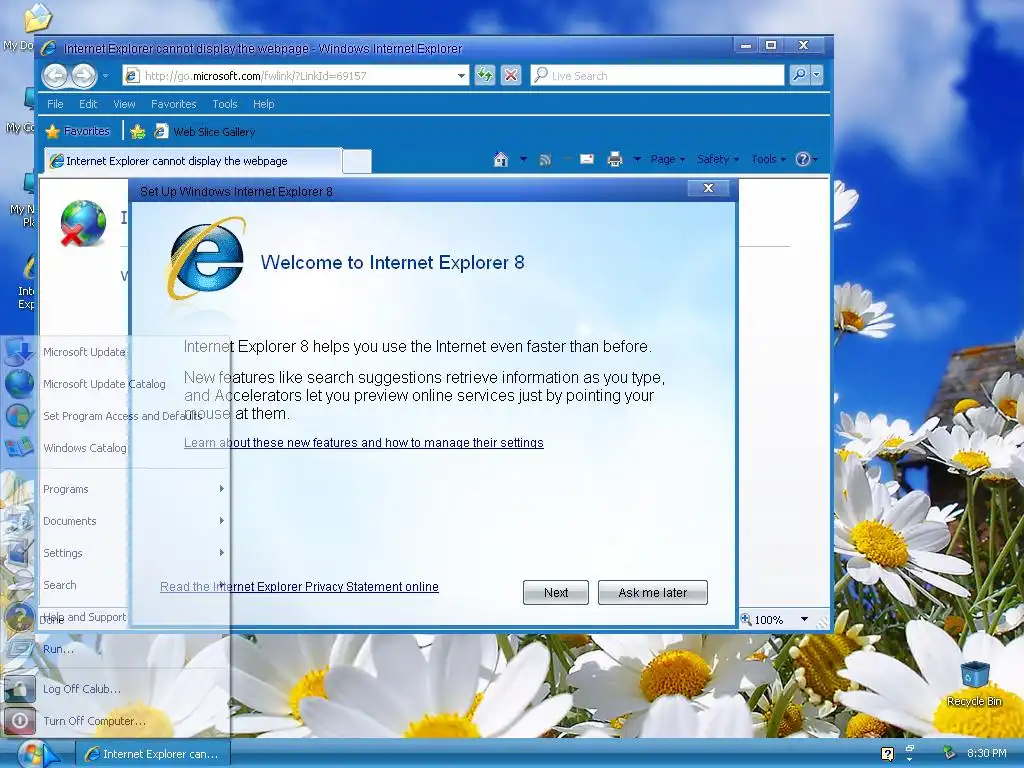
Task: Click the Internet Explorer taskbar button
Action: (x=152, y=754)
